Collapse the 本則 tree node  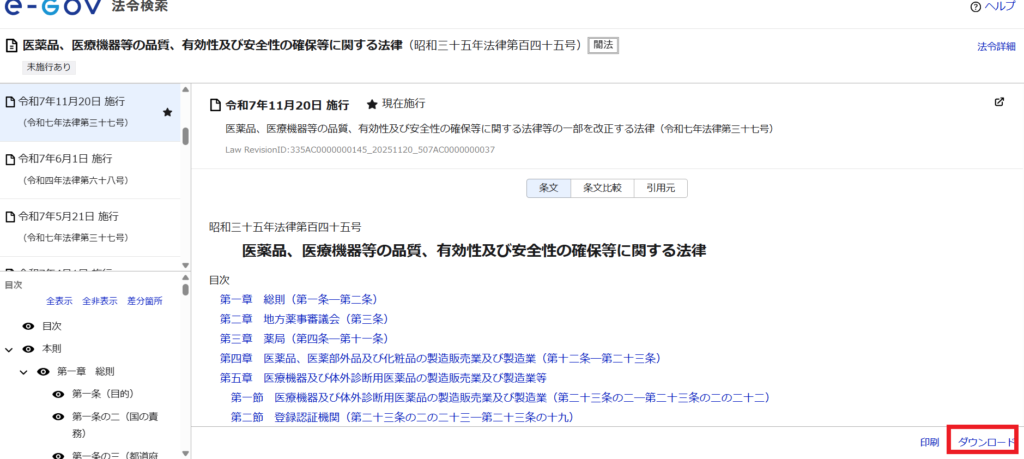click(9, 349)
